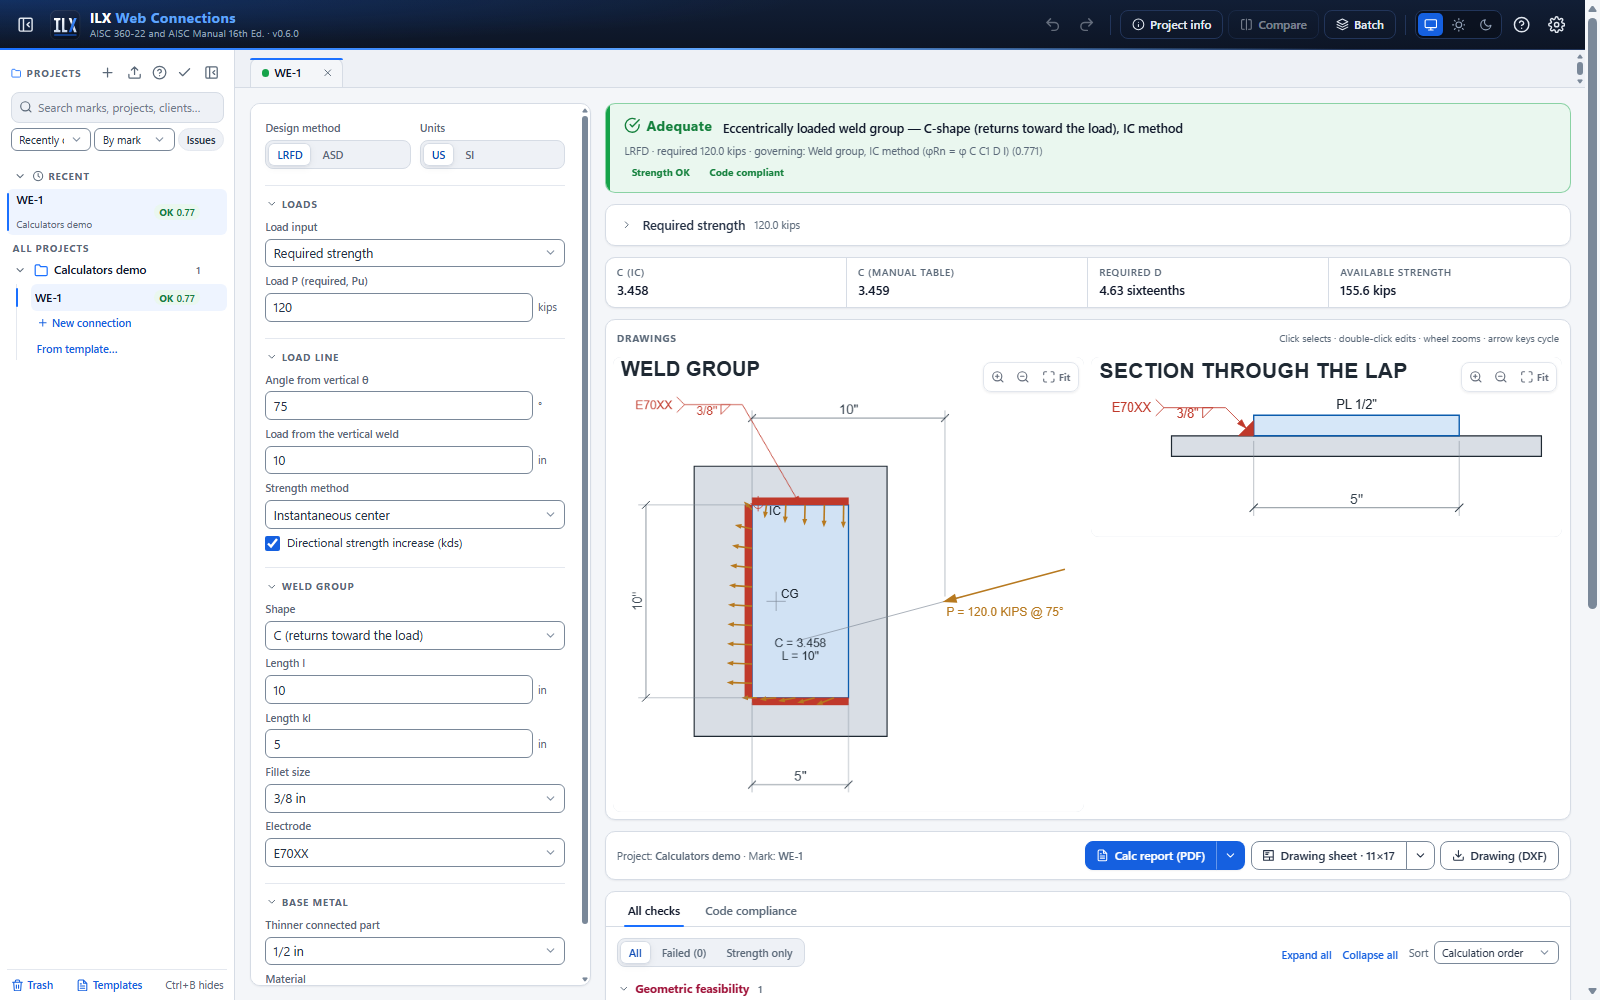Click the redo arrow icon
The height and width of the screenshot is (1000, 1600).
point(1086,25)
